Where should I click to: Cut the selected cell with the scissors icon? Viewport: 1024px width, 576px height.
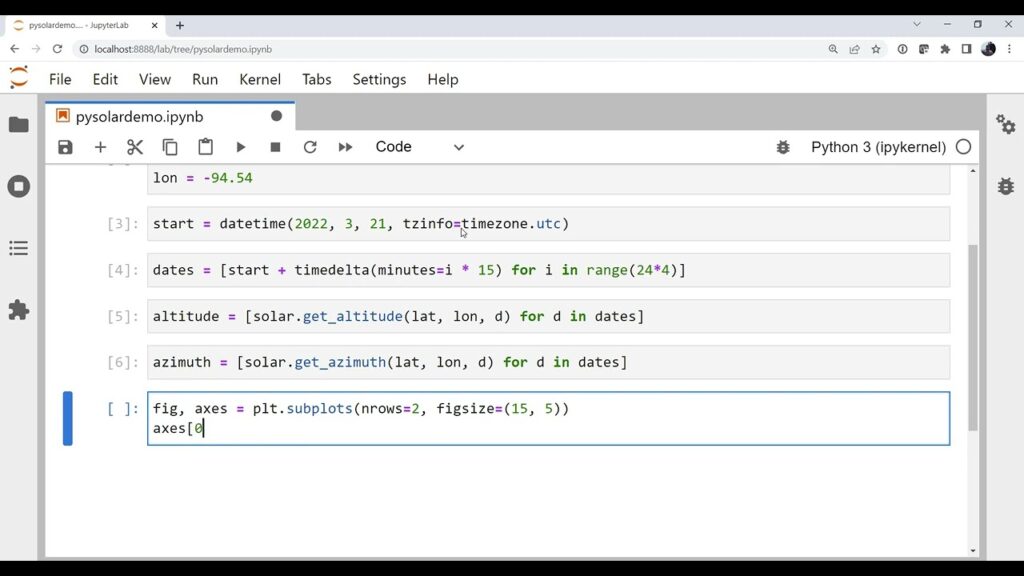[x=135, y=146]
